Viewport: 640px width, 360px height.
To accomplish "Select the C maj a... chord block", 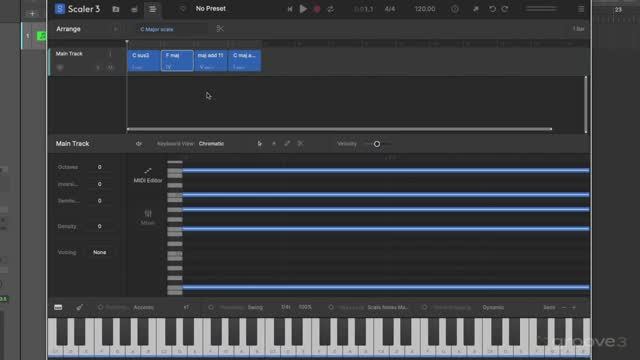I will coord(244,61).
